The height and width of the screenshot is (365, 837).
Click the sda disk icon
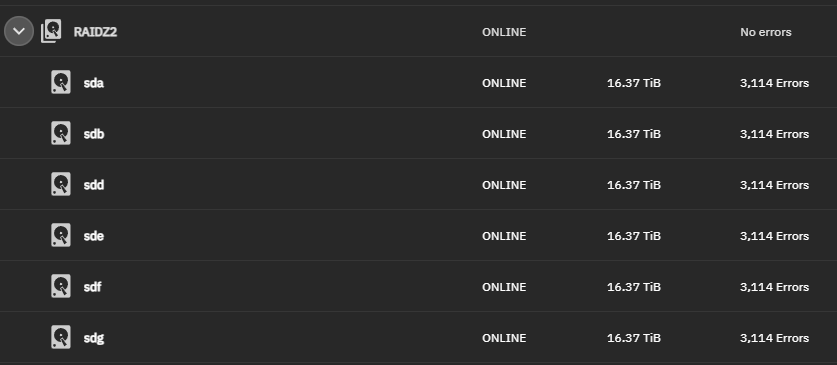[x=61, y=82]
